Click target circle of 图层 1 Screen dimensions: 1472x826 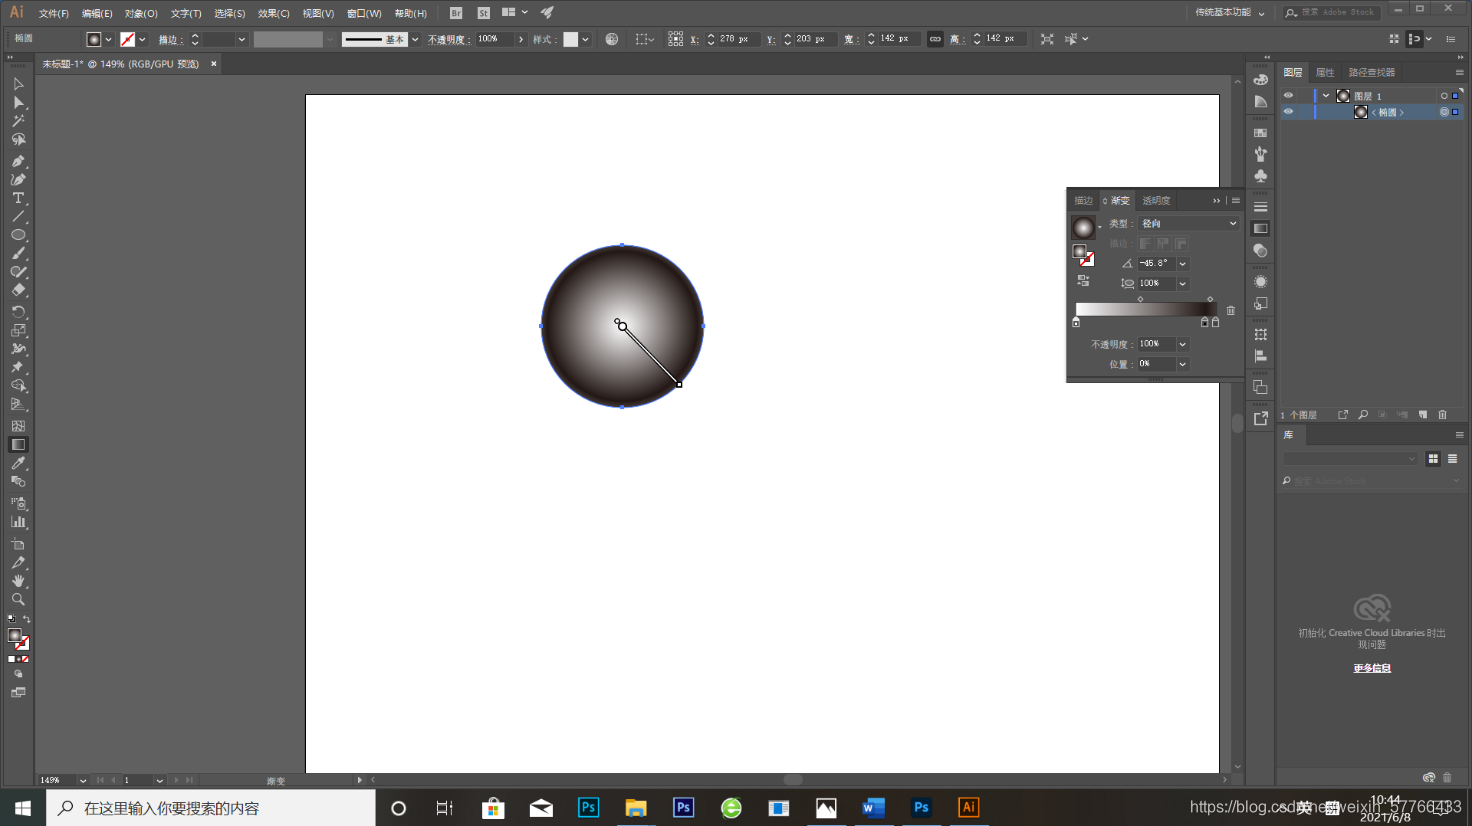click(1444, 96)
